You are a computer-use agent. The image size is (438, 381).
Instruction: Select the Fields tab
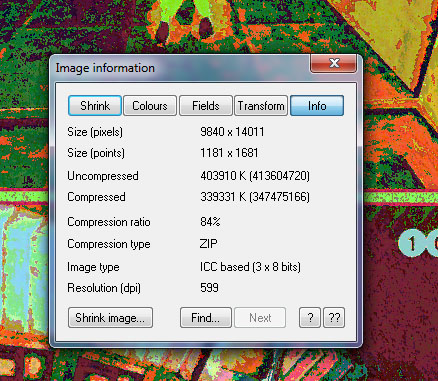tap(206, 106)
